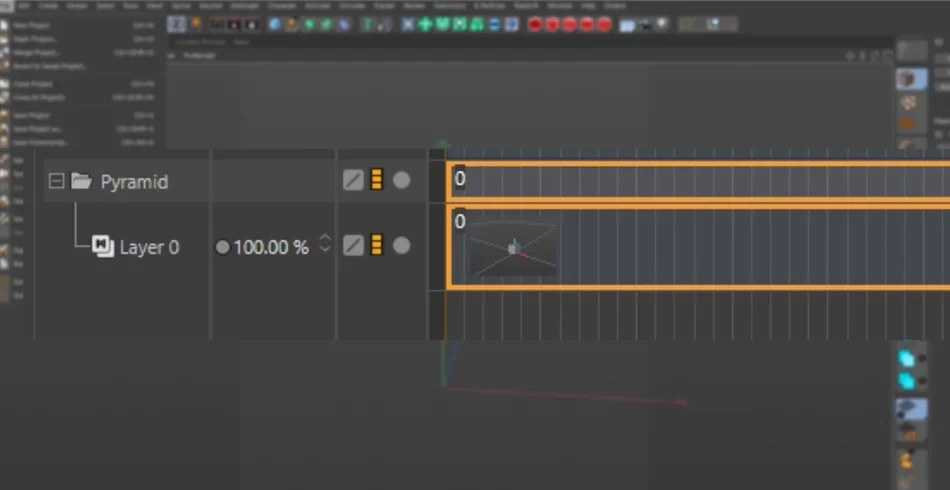Open the Help menu
The image size is (950, 490).
point(588,5)
